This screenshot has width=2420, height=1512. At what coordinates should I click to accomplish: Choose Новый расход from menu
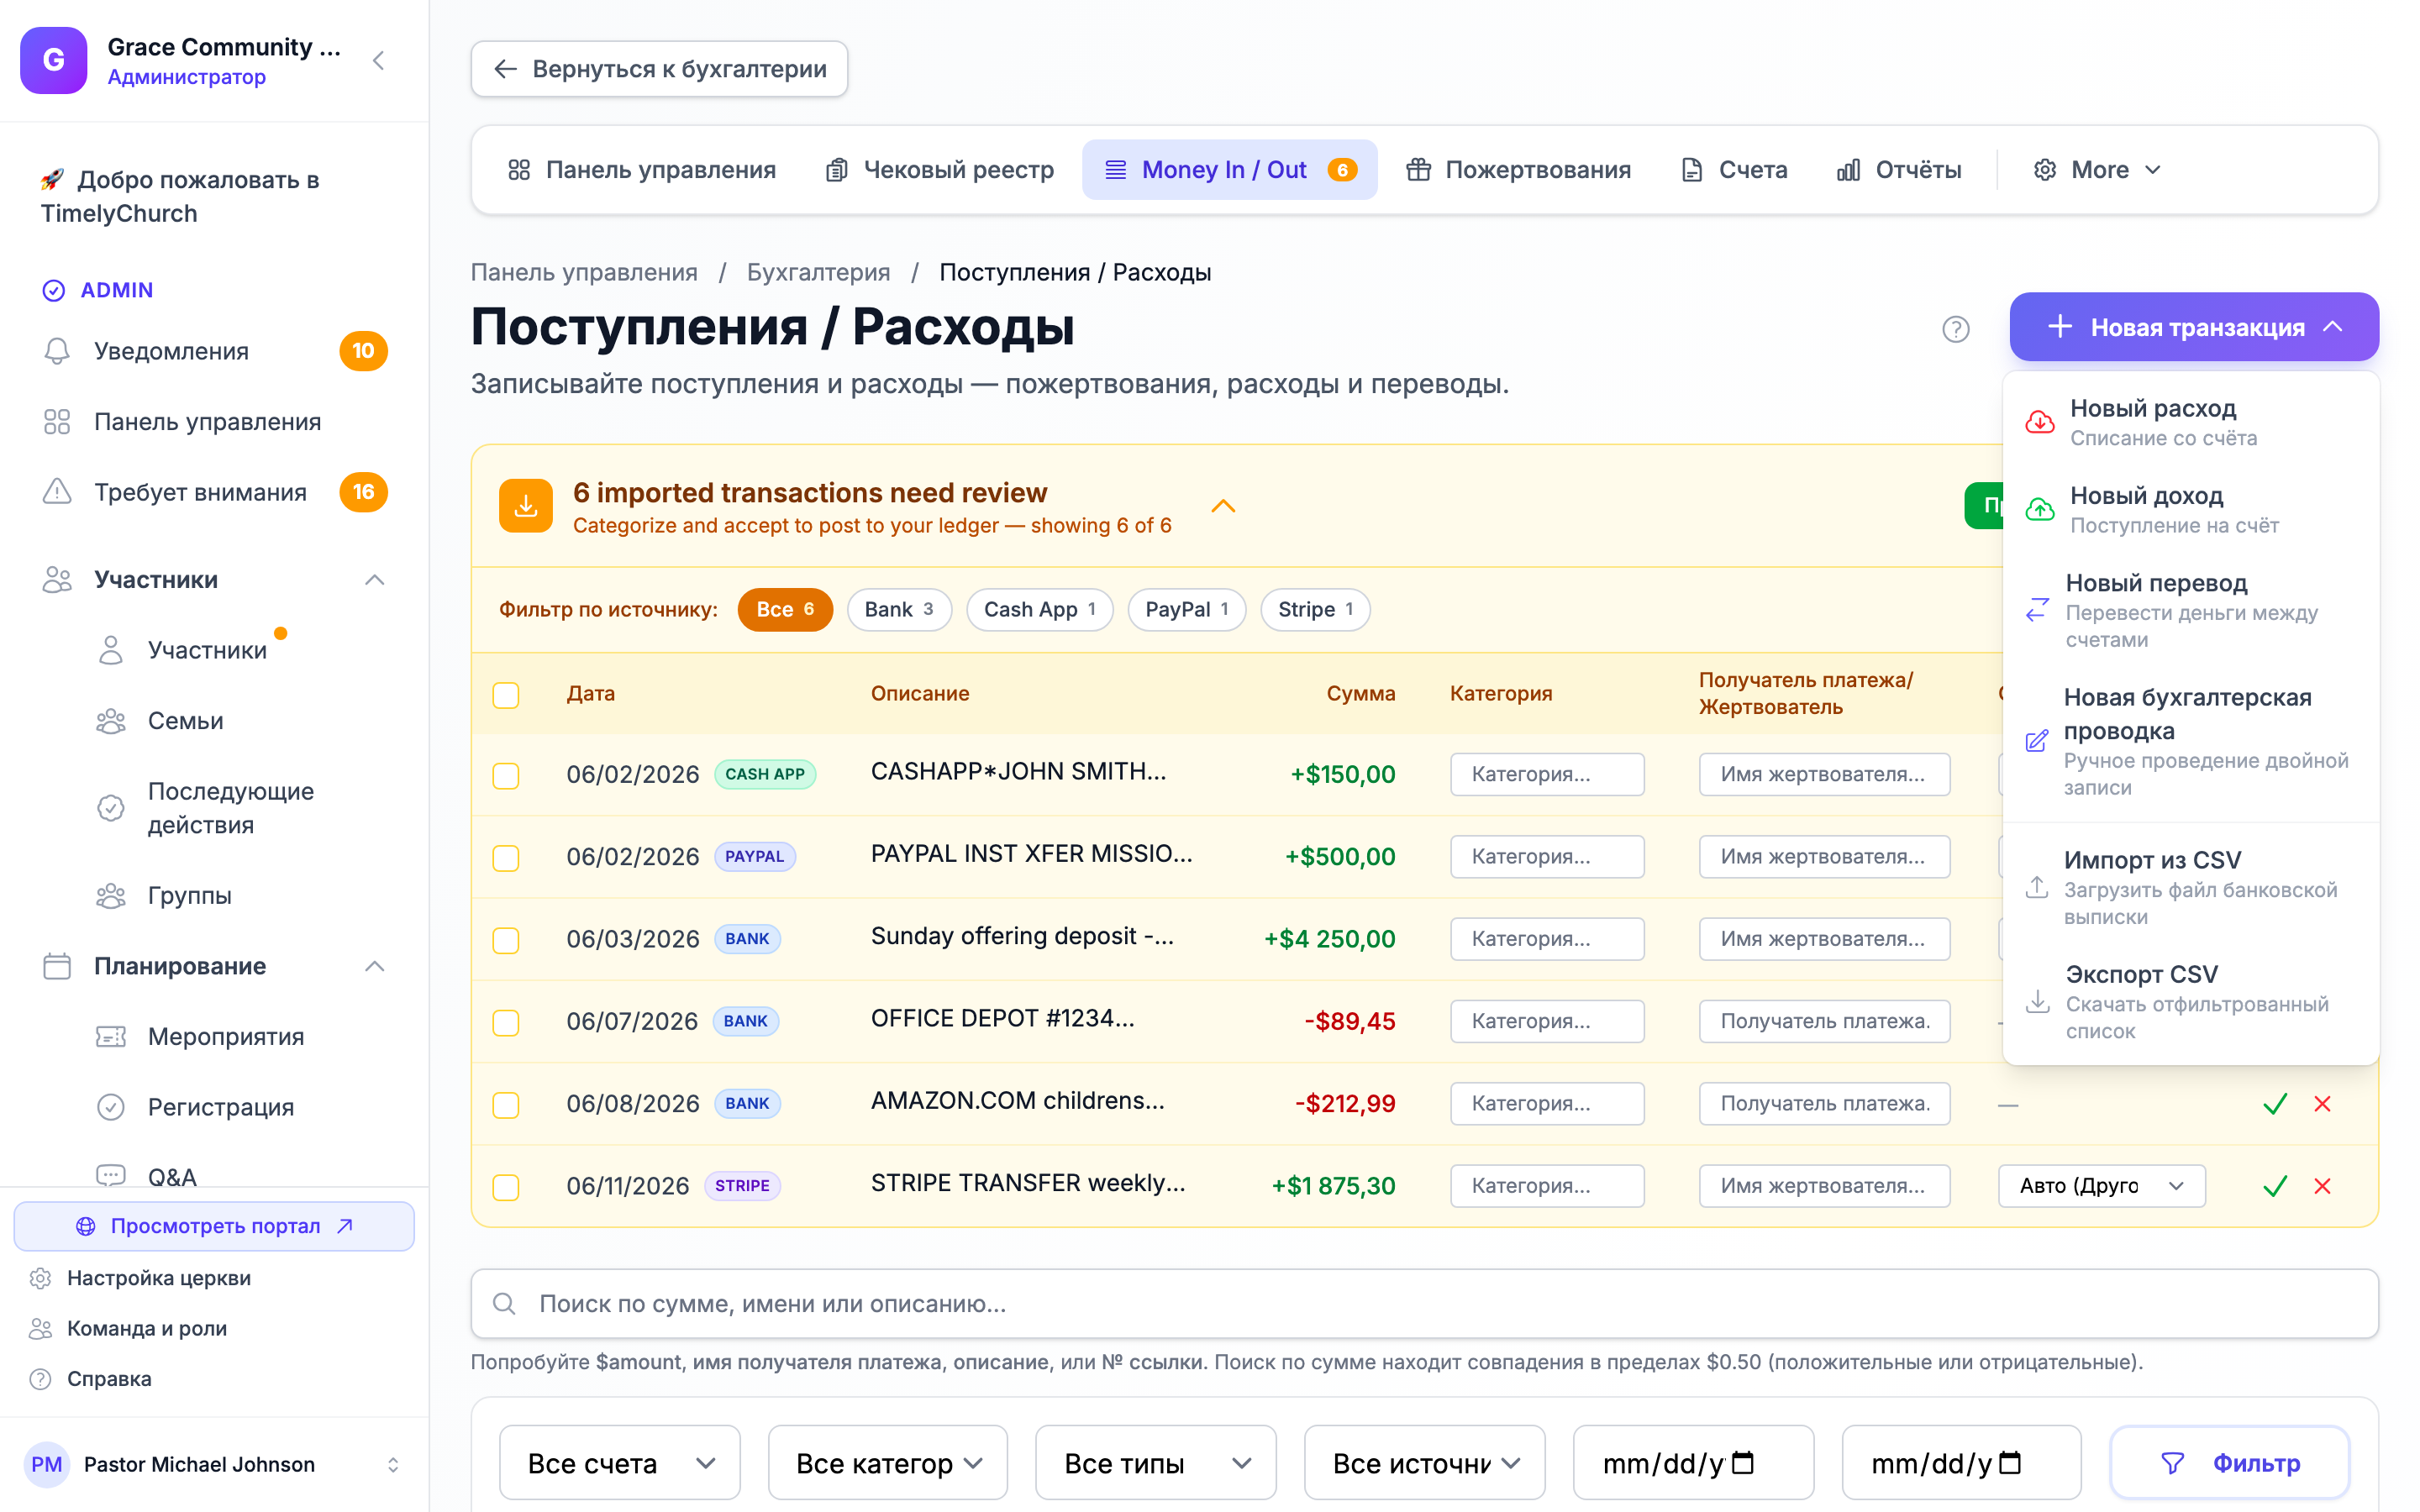click(2190, 422)
